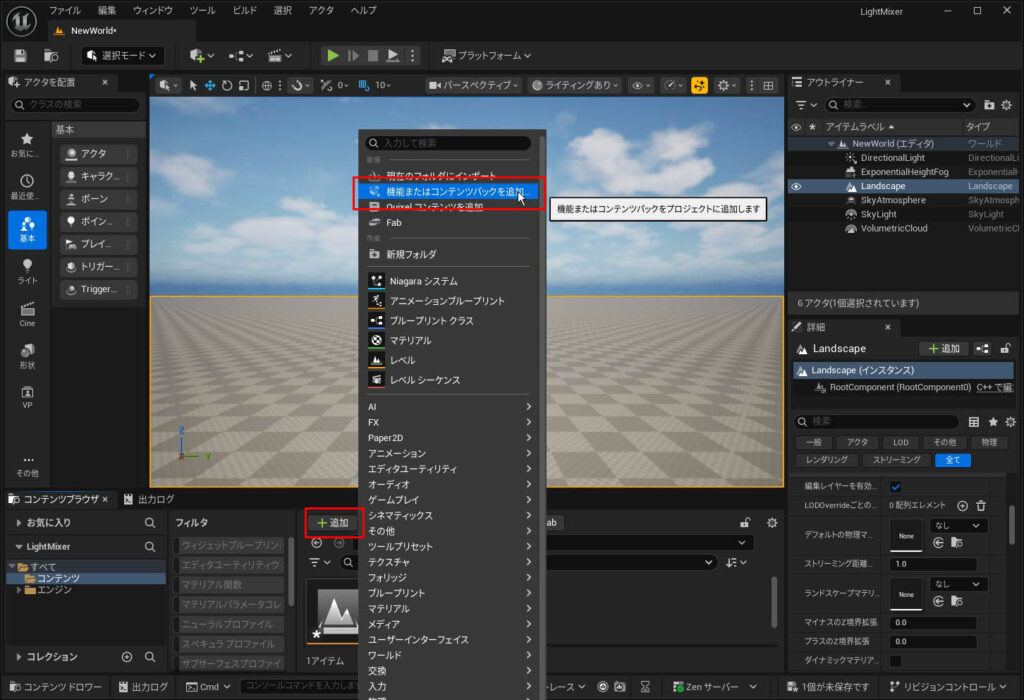Select the Shapes category icon
1024x700 pixels.
pyautogui.click(x=27, y=356)
